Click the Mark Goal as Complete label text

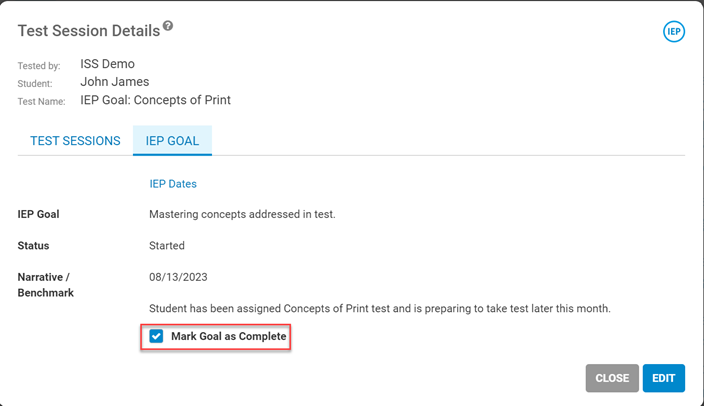point(229,336)
